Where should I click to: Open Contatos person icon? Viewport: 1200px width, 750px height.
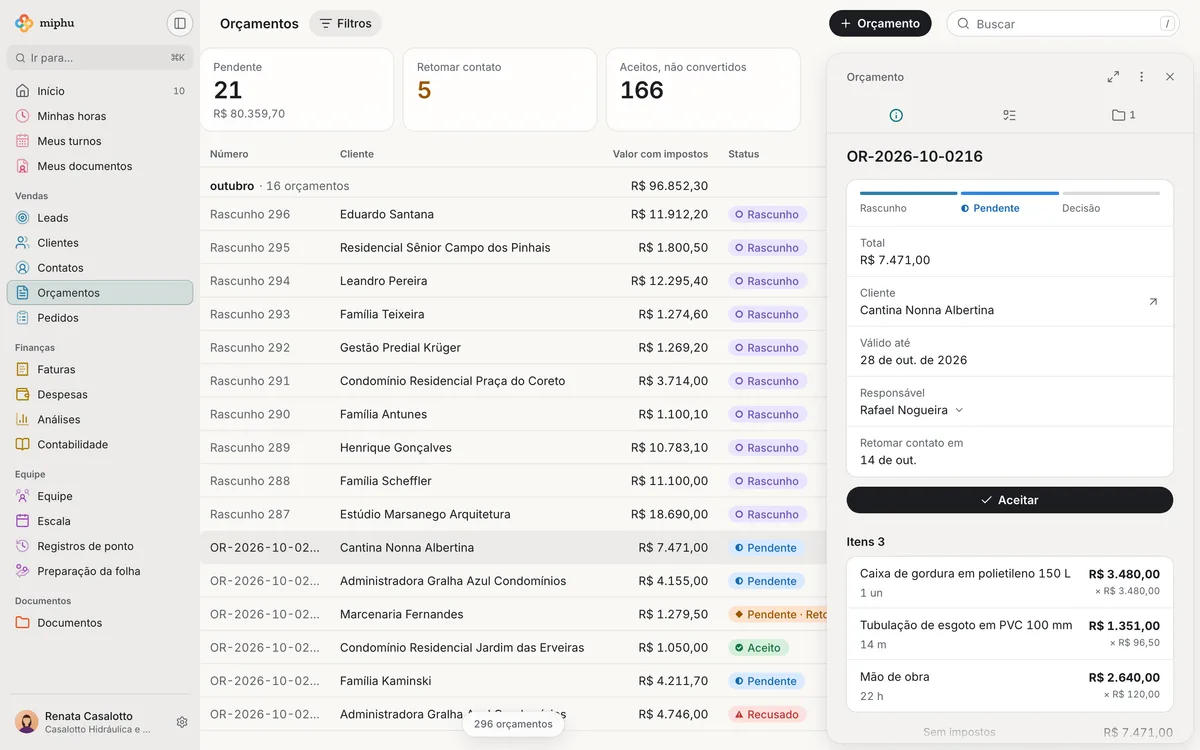23,268
